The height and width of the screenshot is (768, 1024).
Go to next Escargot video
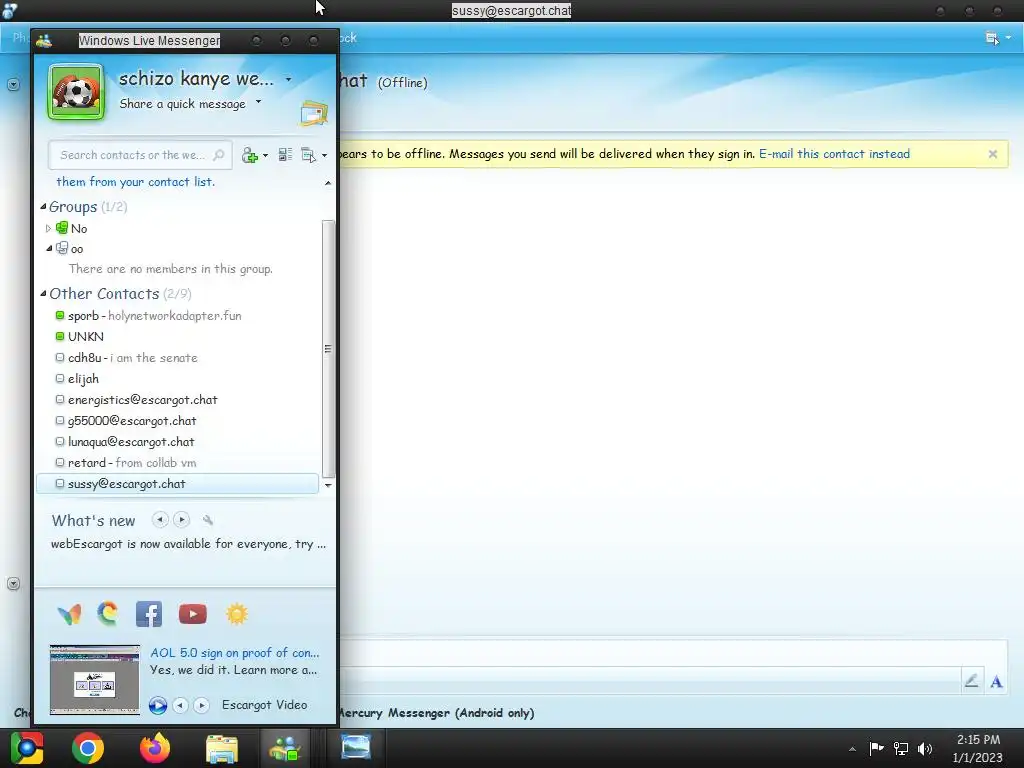point(201,705)
